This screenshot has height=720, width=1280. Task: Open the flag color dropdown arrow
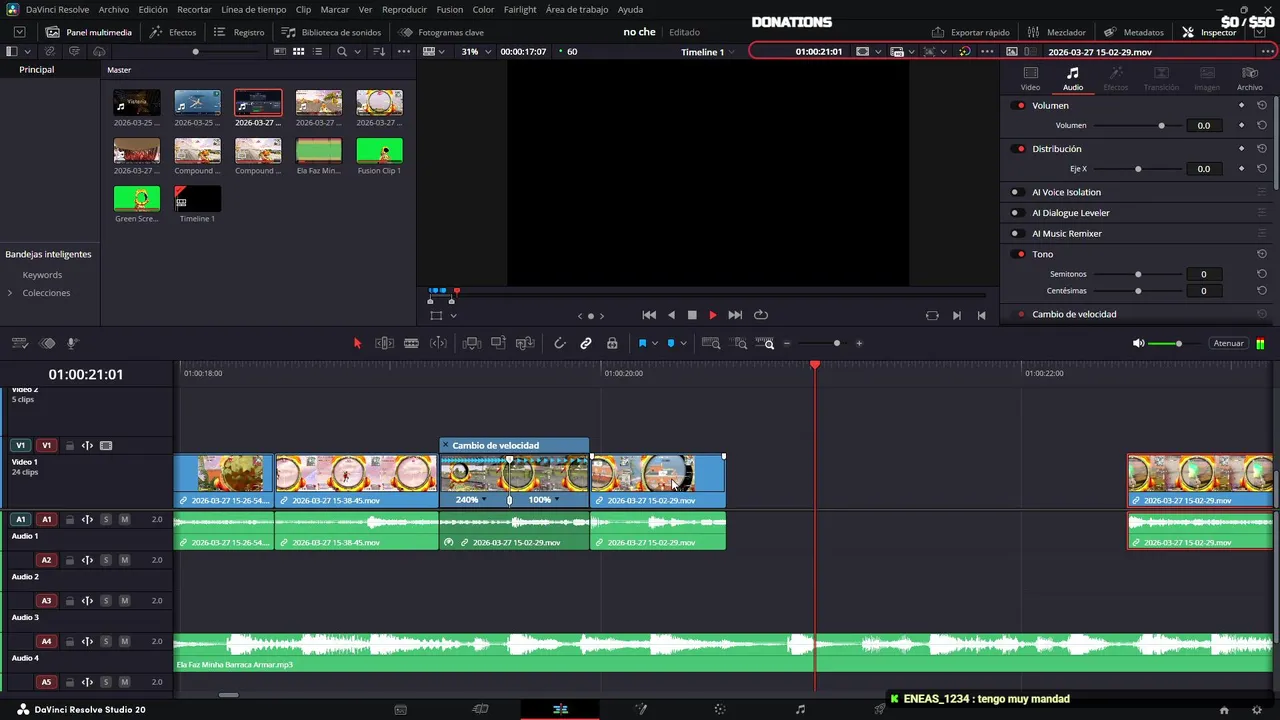[655, 343]
